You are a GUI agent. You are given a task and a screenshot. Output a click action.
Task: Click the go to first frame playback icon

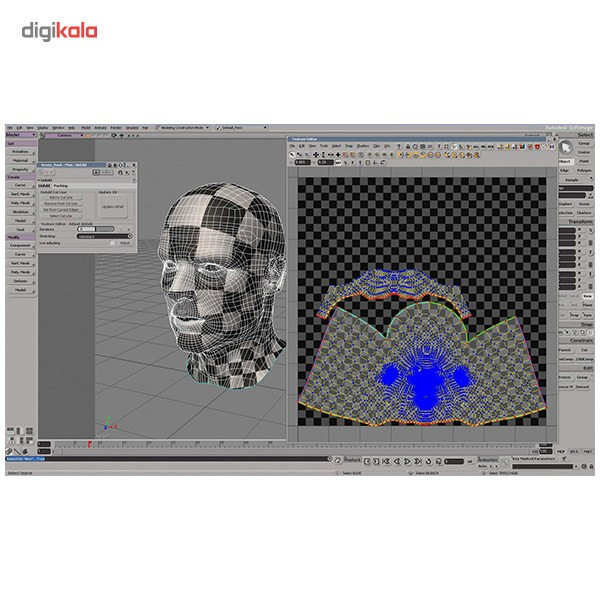(x=386, y=461)
